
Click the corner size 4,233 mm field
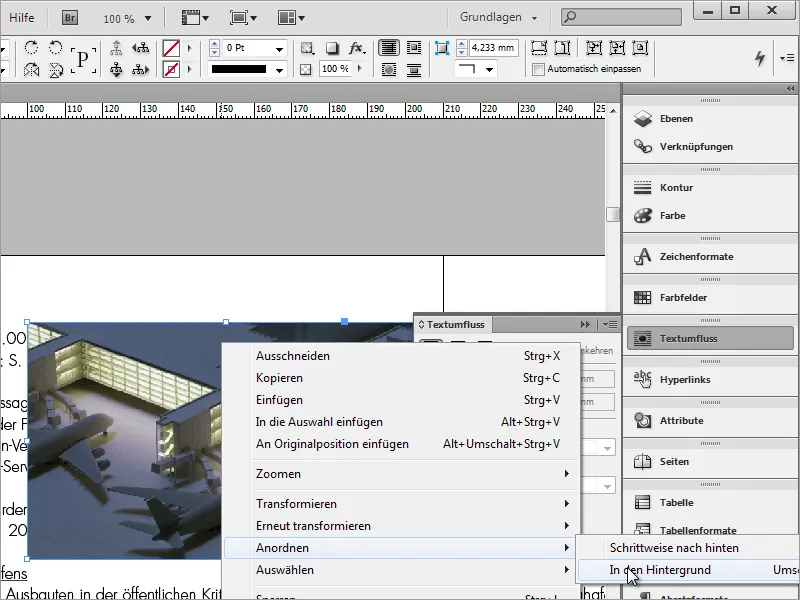click(493, 48)
